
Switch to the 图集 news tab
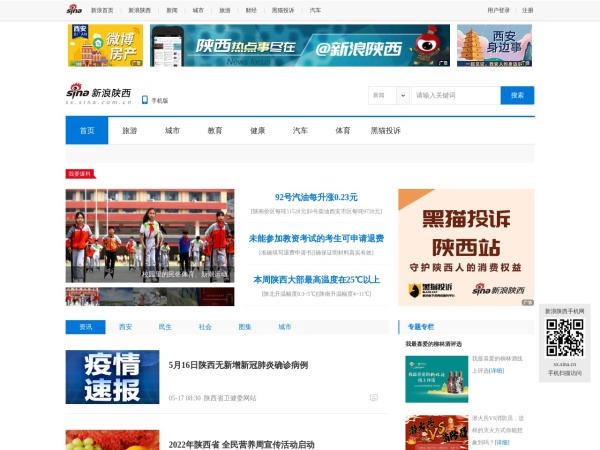245,327
